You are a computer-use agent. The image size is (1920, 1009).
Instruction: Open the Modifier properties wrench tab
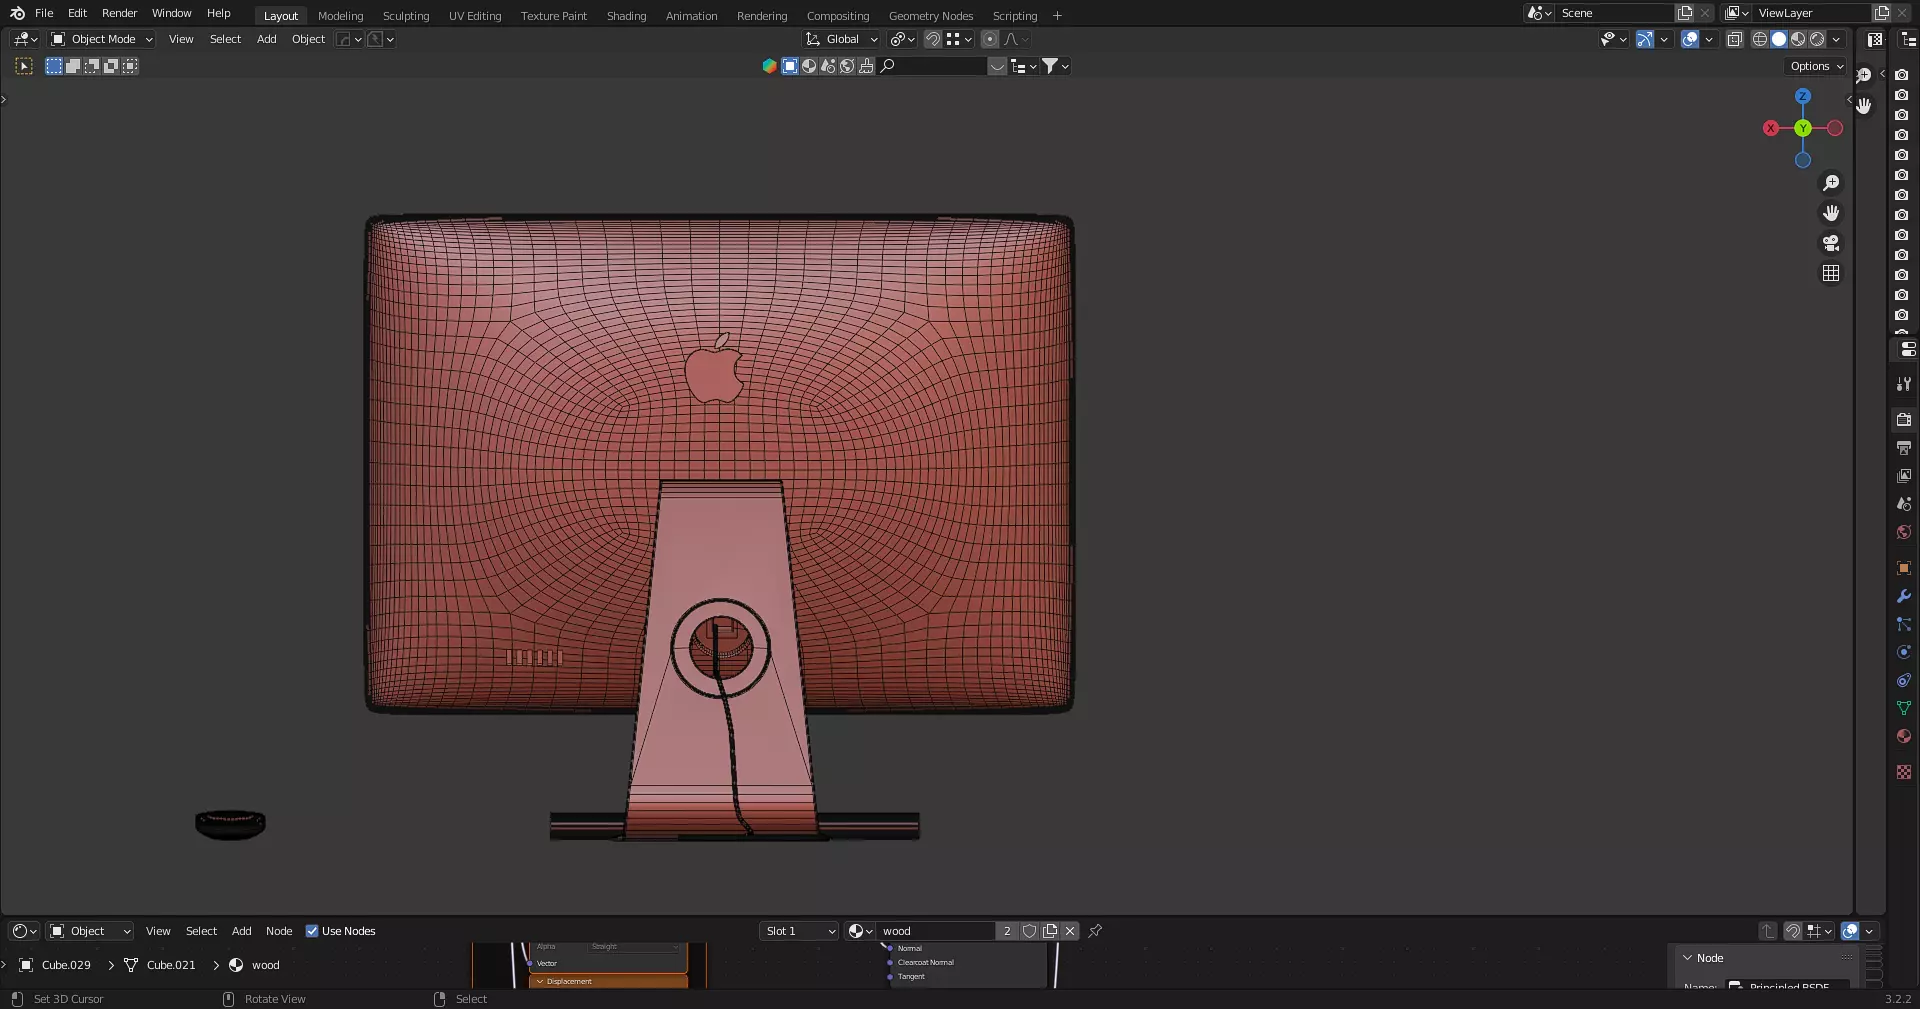(1904, 596)
